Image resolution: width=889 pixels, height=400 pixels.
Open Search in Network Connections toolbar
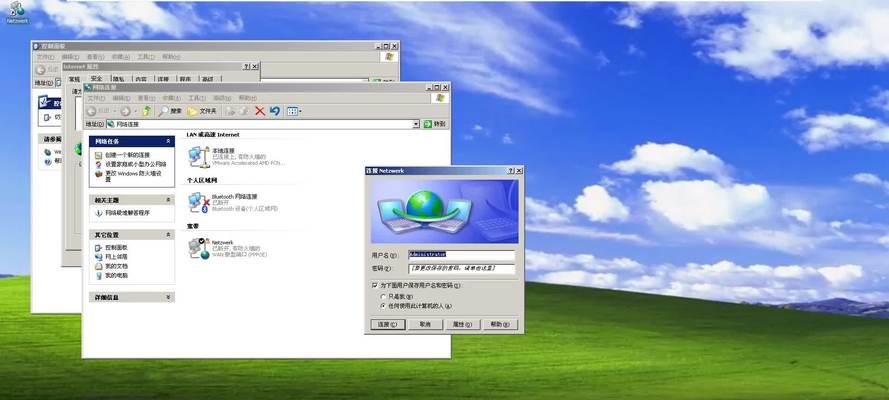tap(170, 111)
